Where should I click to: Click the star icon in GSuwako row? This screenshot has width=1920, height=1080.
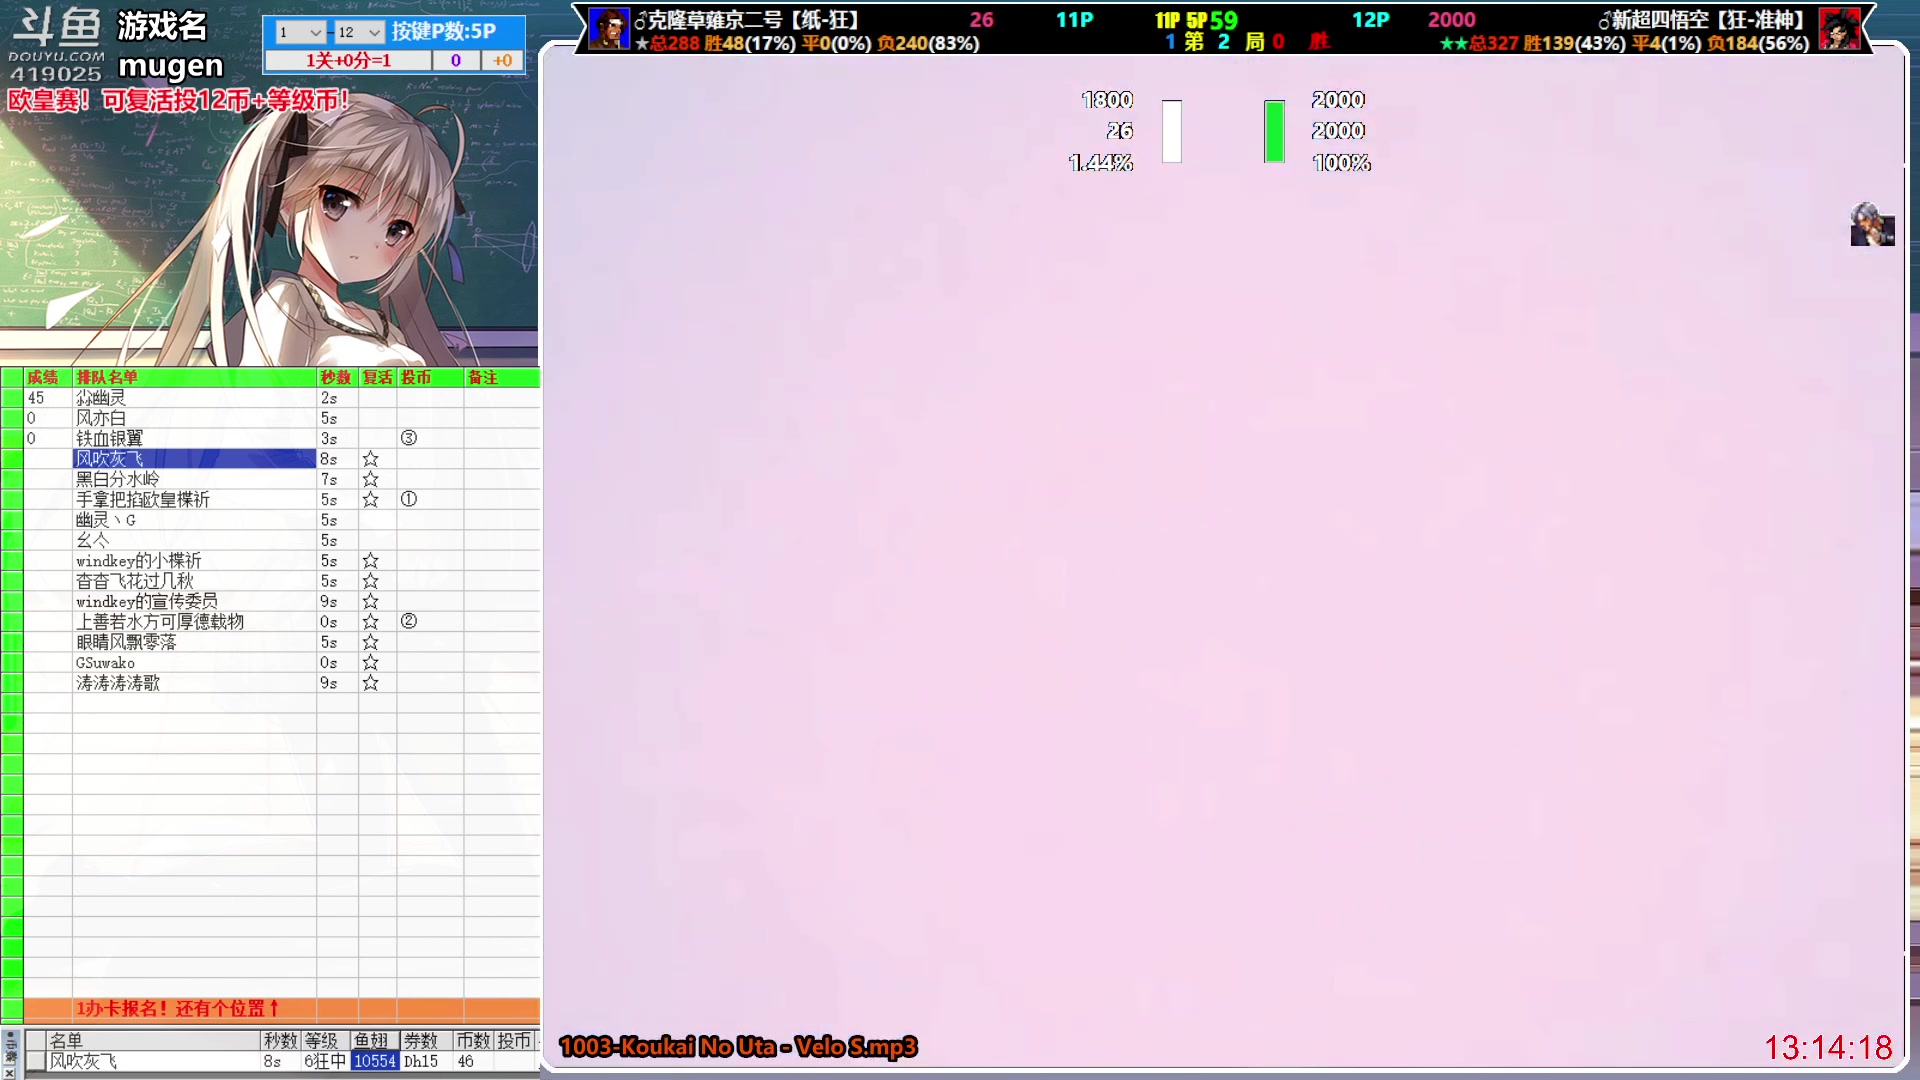pos(370,662)
